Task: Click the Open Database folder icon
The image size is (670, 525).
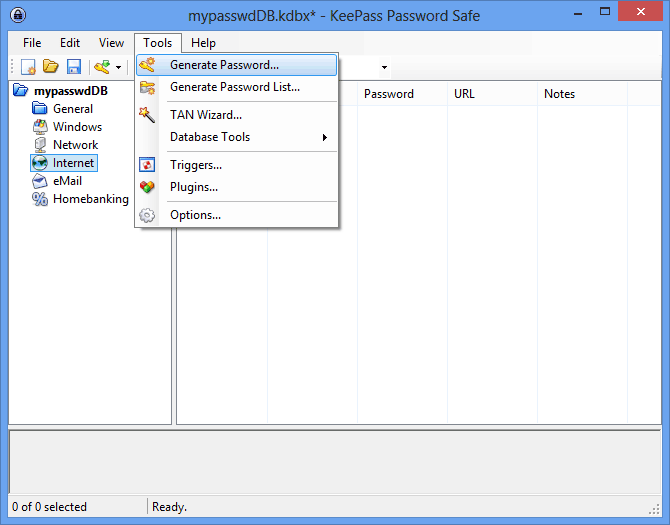Action: [x=51, y=67]
